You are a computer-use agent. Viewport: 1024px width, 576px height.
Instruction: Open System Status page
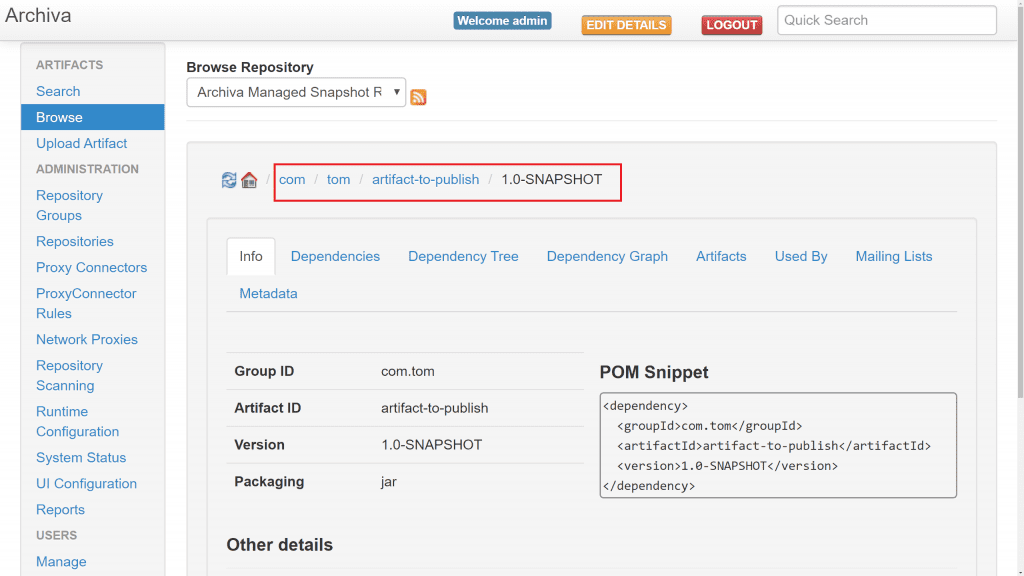click(81, 457)
